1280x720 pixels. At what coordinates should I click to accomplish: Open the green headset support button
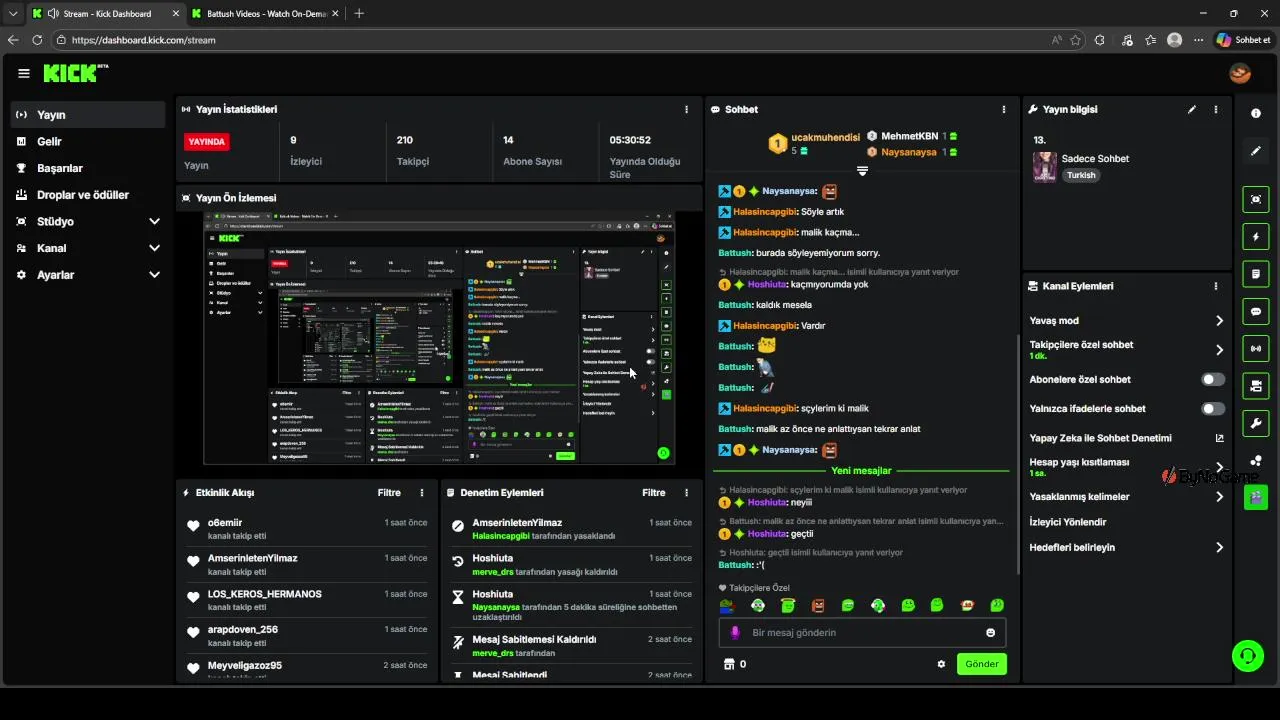1248,656
